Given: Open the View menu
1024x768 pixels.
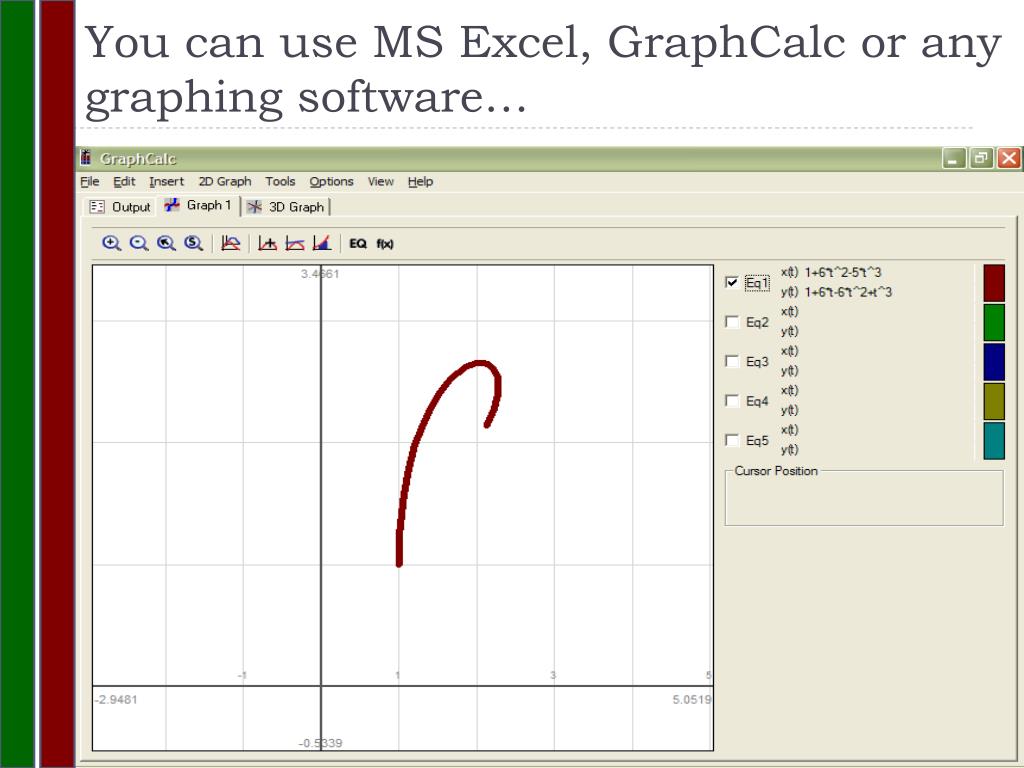Looking at the screenshot, I should (x=381, y=182).
